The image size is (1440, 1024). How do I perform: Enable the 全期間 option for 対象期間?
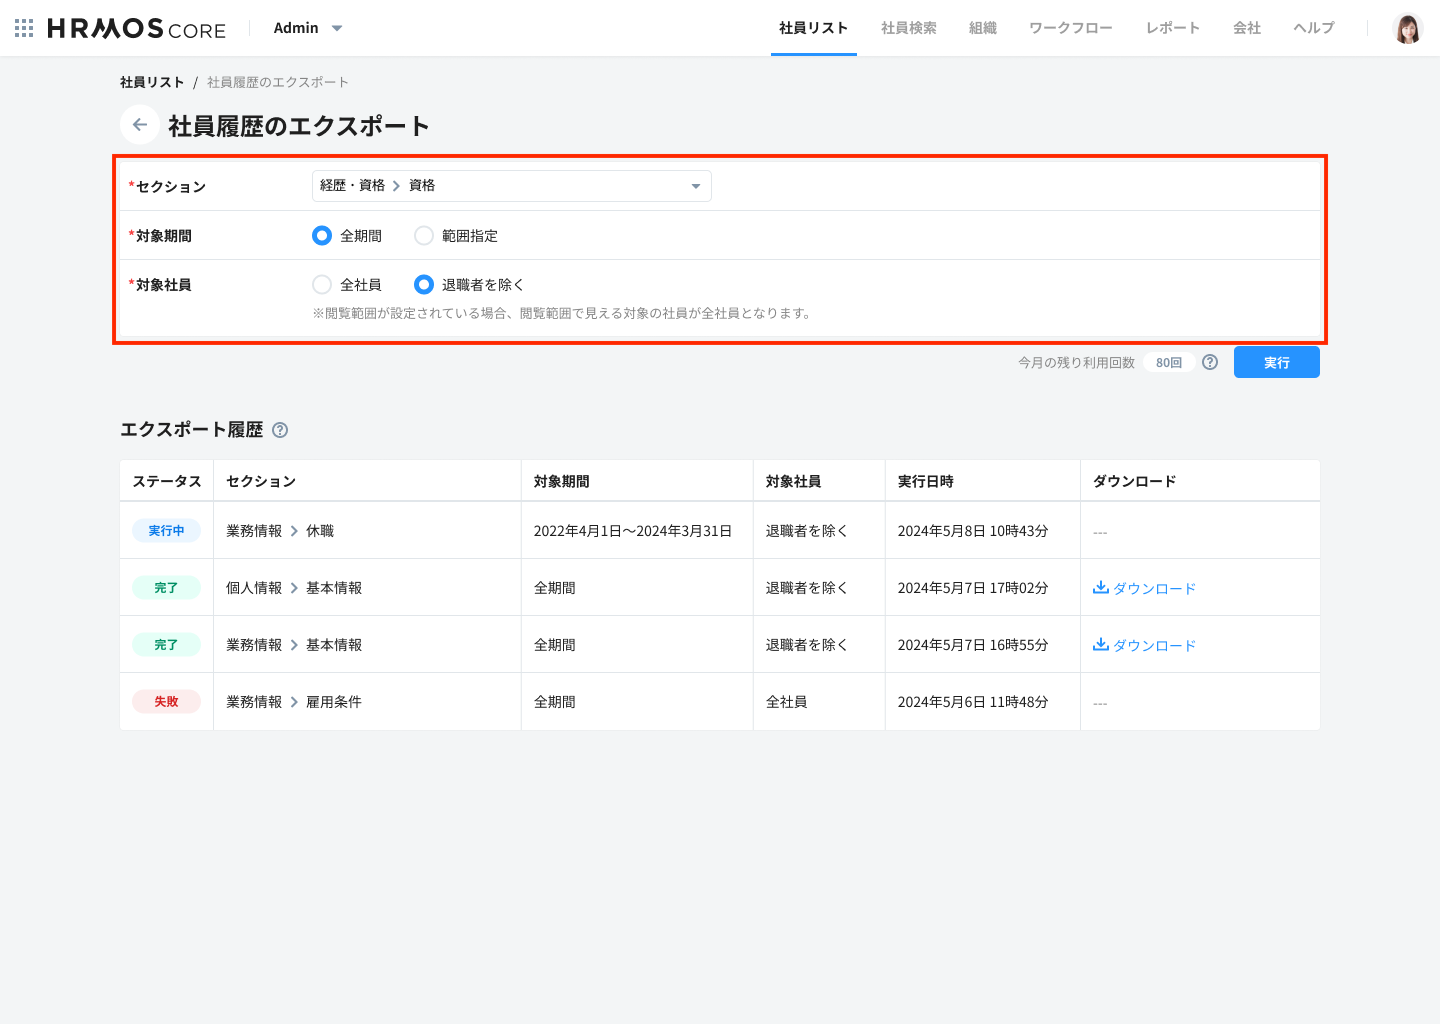click(322, 235)
